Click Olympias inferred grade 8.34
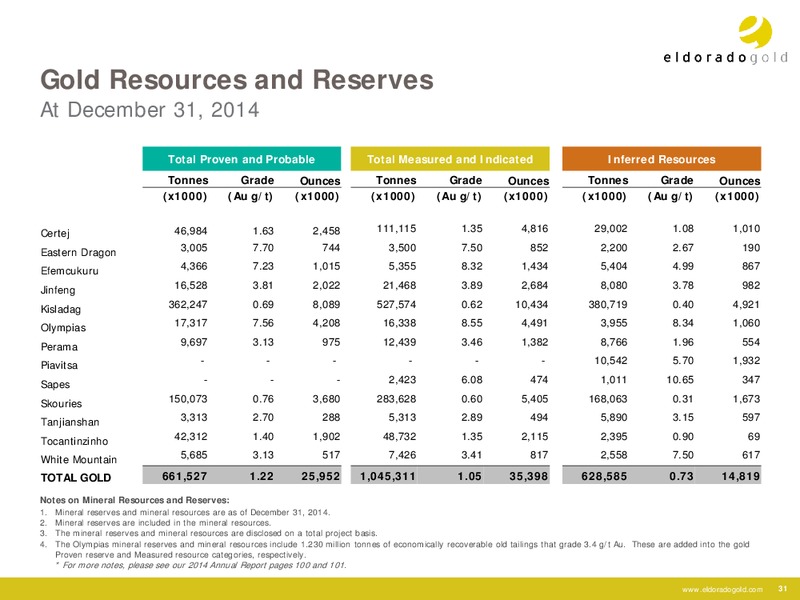800x600 pixels. [x=683, y=323]
